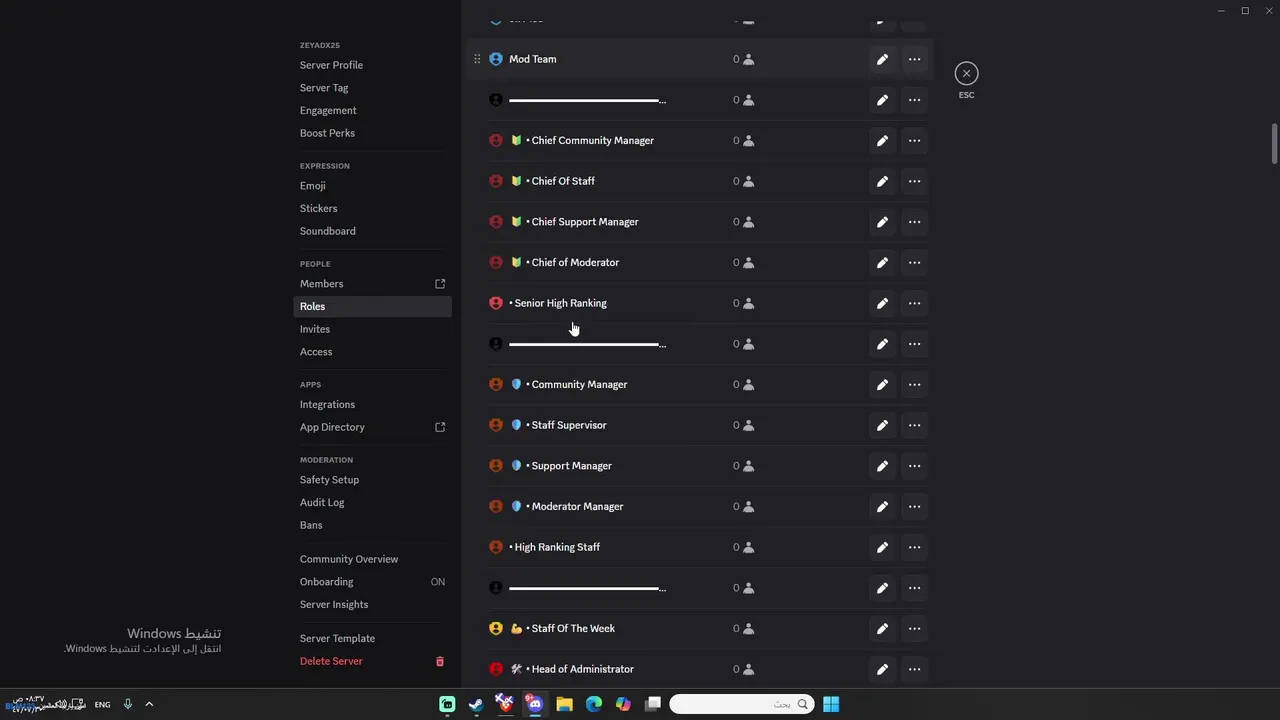Click the Delete Server link
The width and height of the screenshot is (1280, 720).
click(331, 661)
